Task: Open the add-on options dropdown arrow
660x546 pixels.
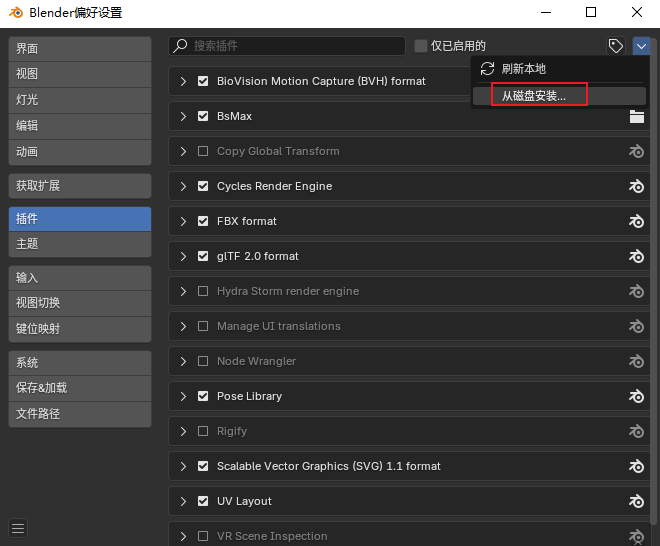Action: click(641, 46)
